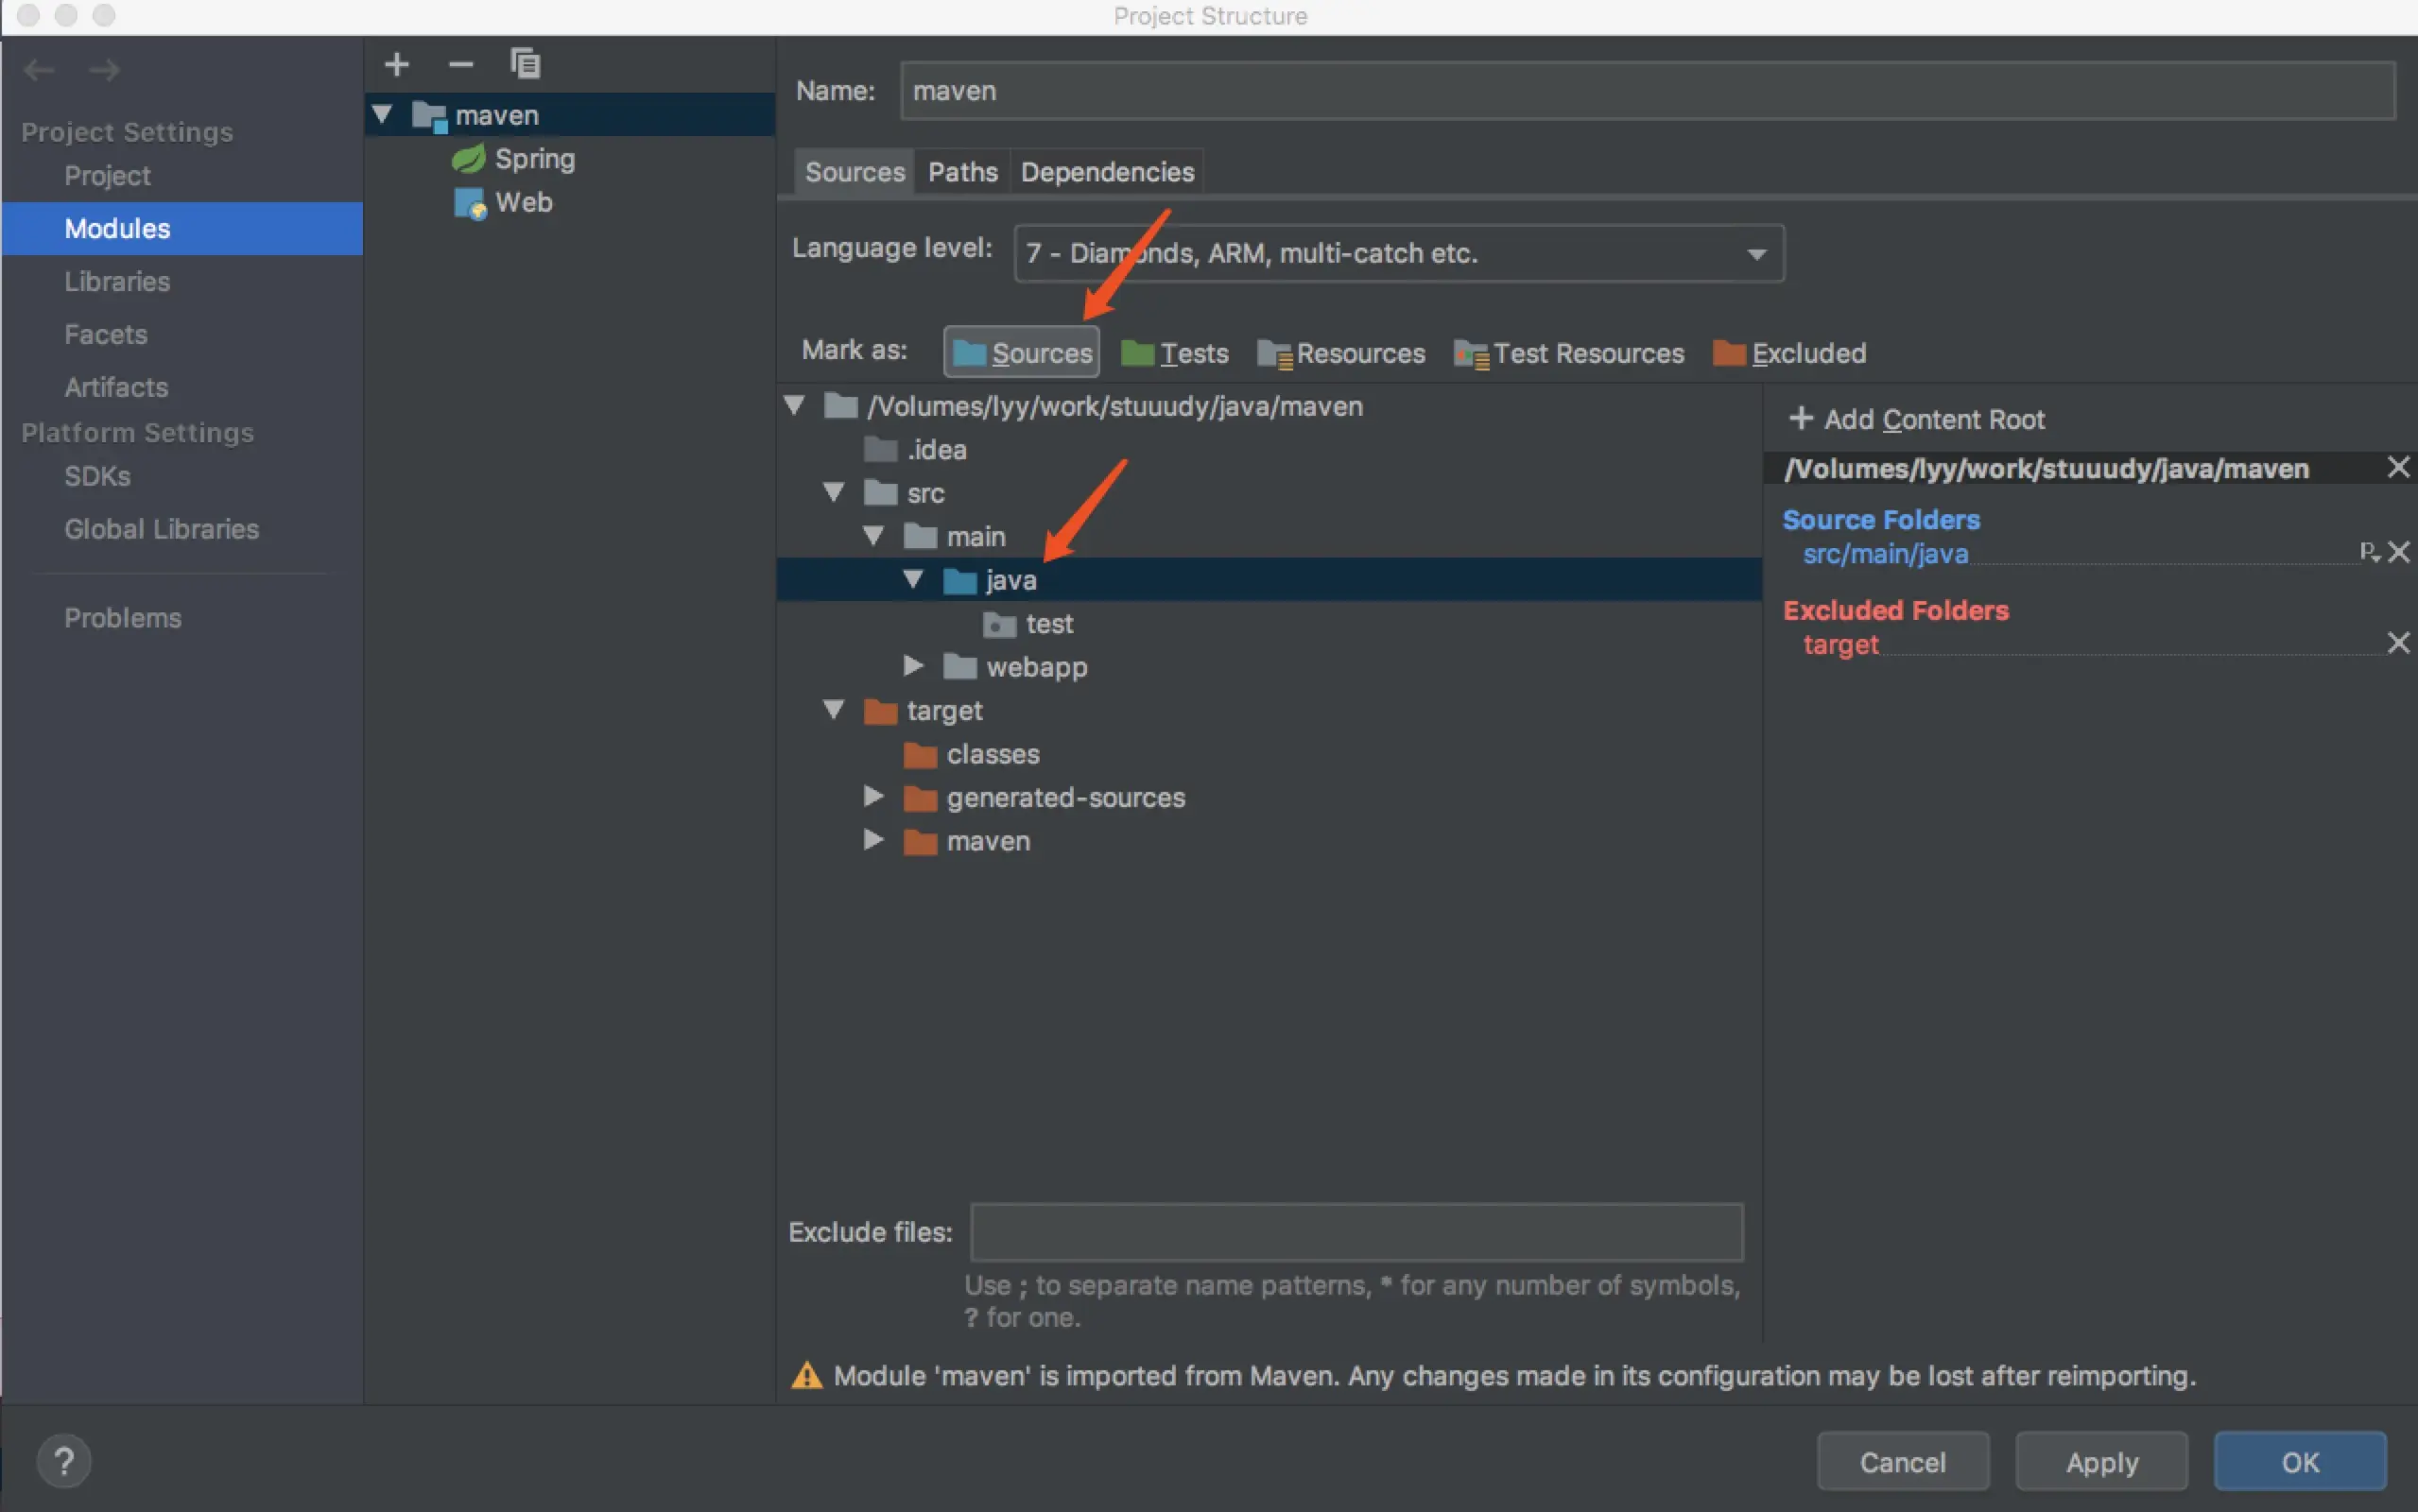
Task: Open the Paths tab
Action: coord(962,172)
